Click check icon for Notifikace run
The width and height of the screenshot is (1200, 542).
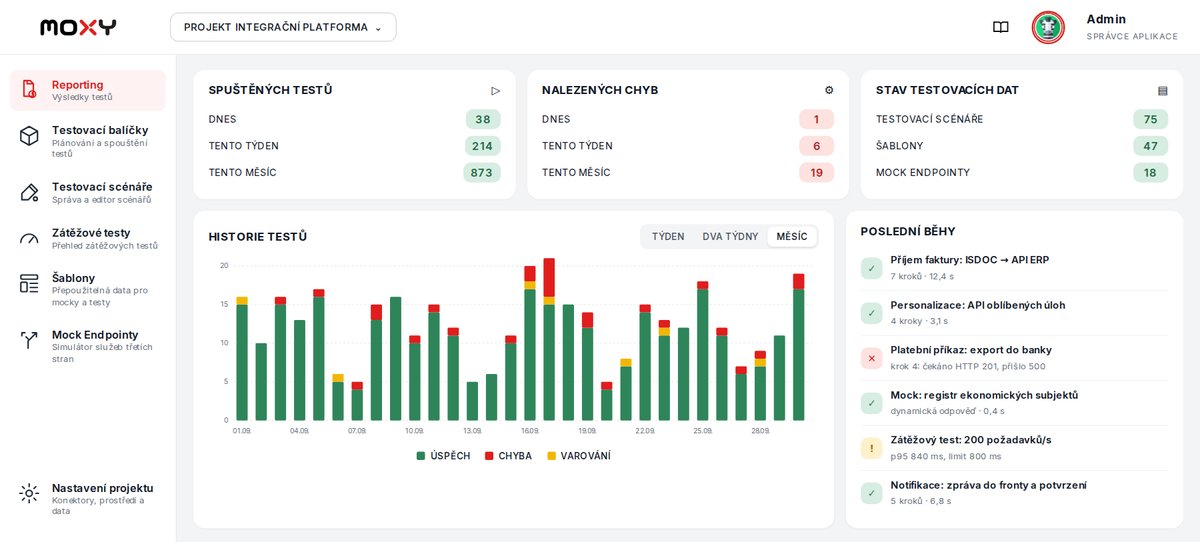pos(871,493)
